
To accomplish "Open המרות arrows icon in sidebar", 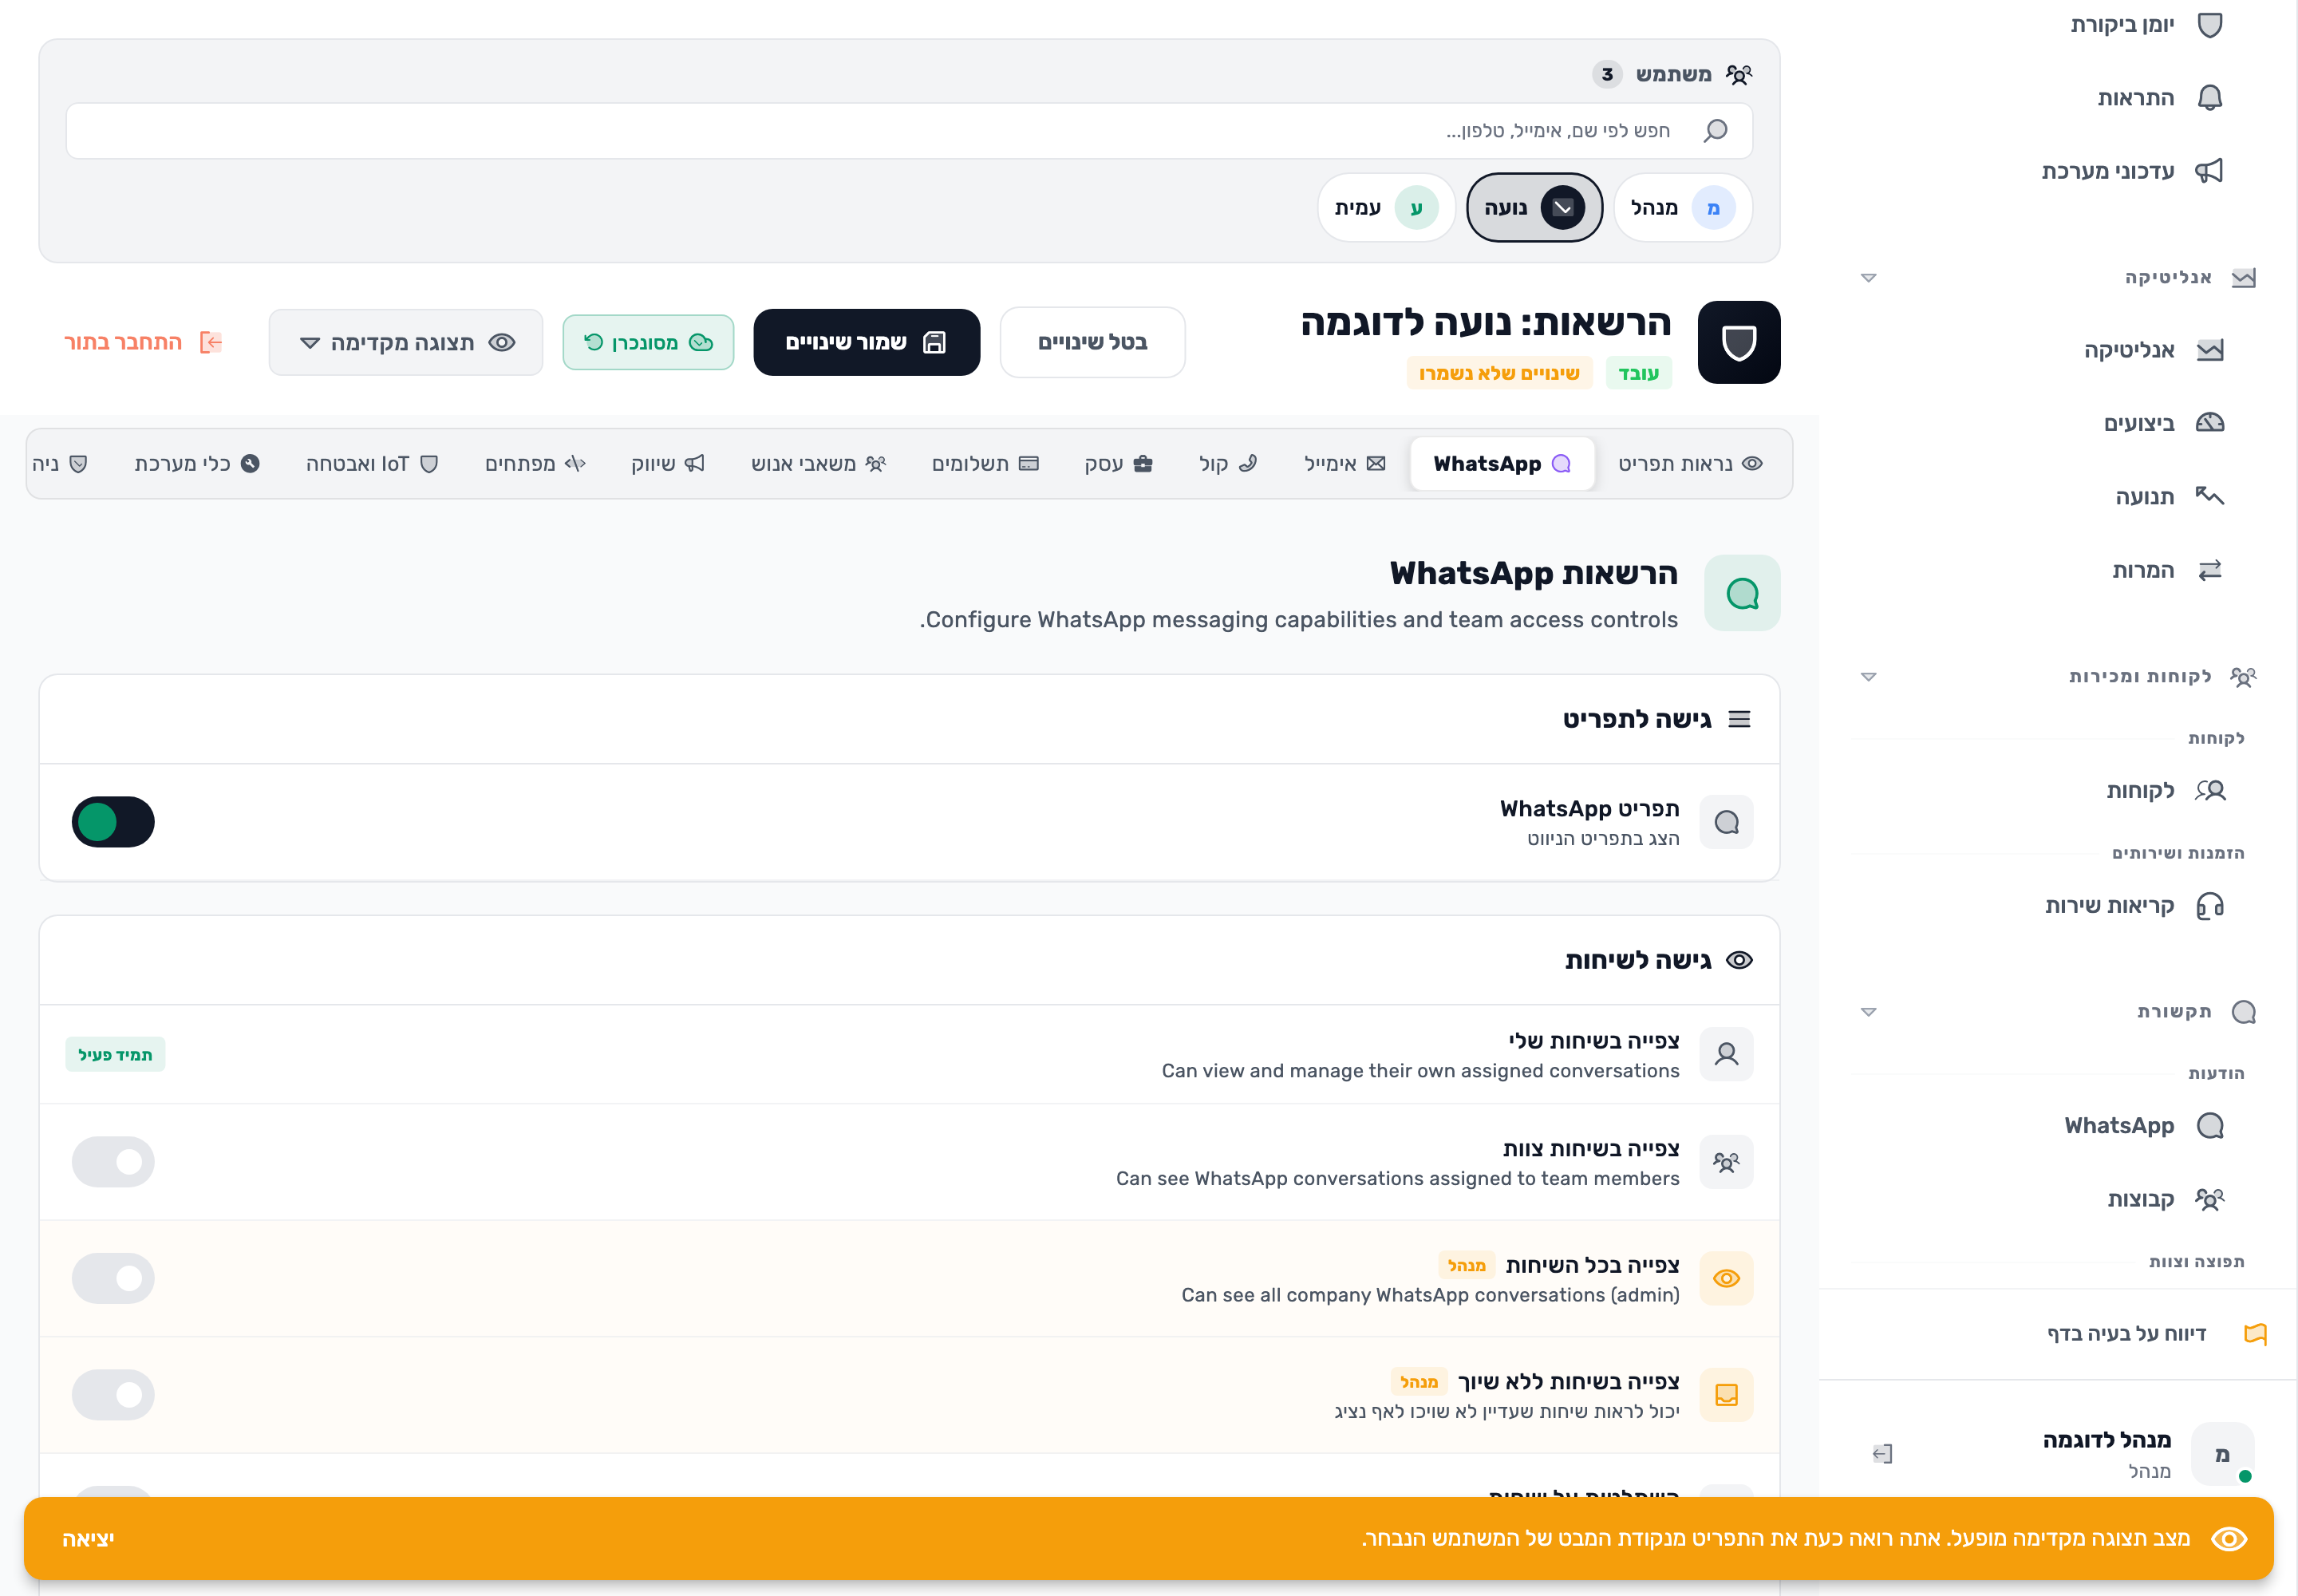I will (2209, 570).
